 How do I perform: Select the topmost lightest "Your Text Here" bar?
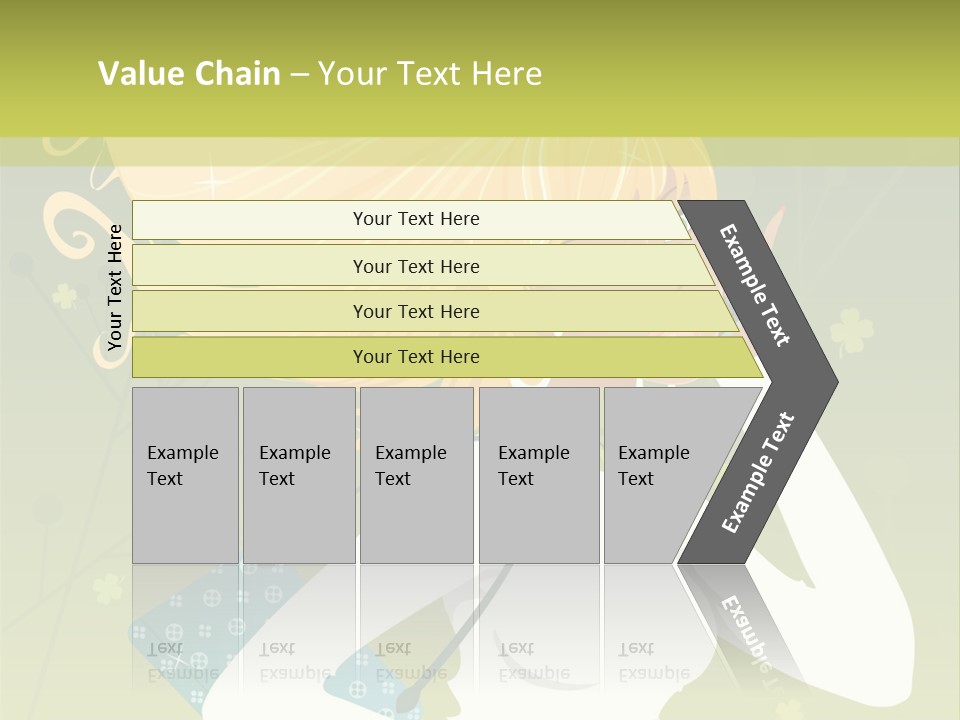[416, 219]
